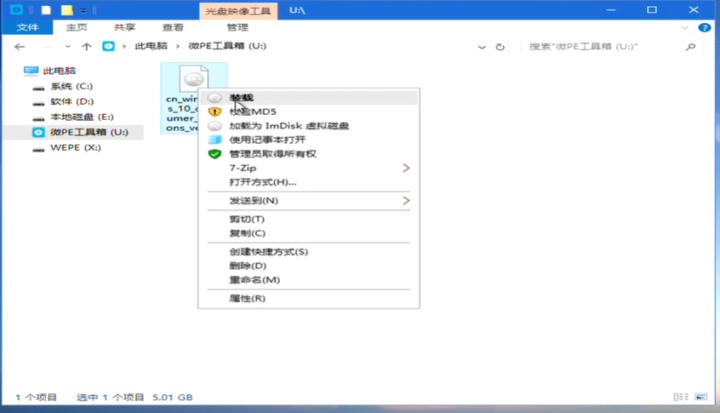Image resolution: width=720 pixels, height=413 pixels.
Task: Click the green shield ownership icon
Action: [214, 154]
